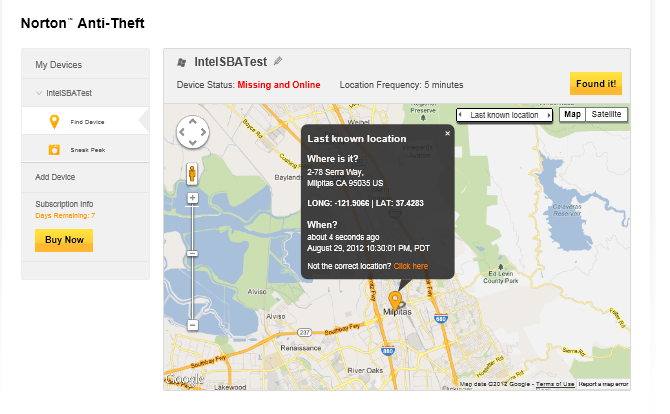The image size is (670, 414).
Task: Open Find Device in the sidebar
Action: point(85,121)
